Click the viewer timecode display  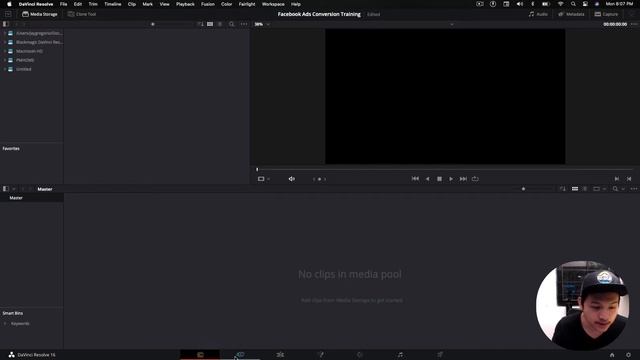tap(615, 24)
